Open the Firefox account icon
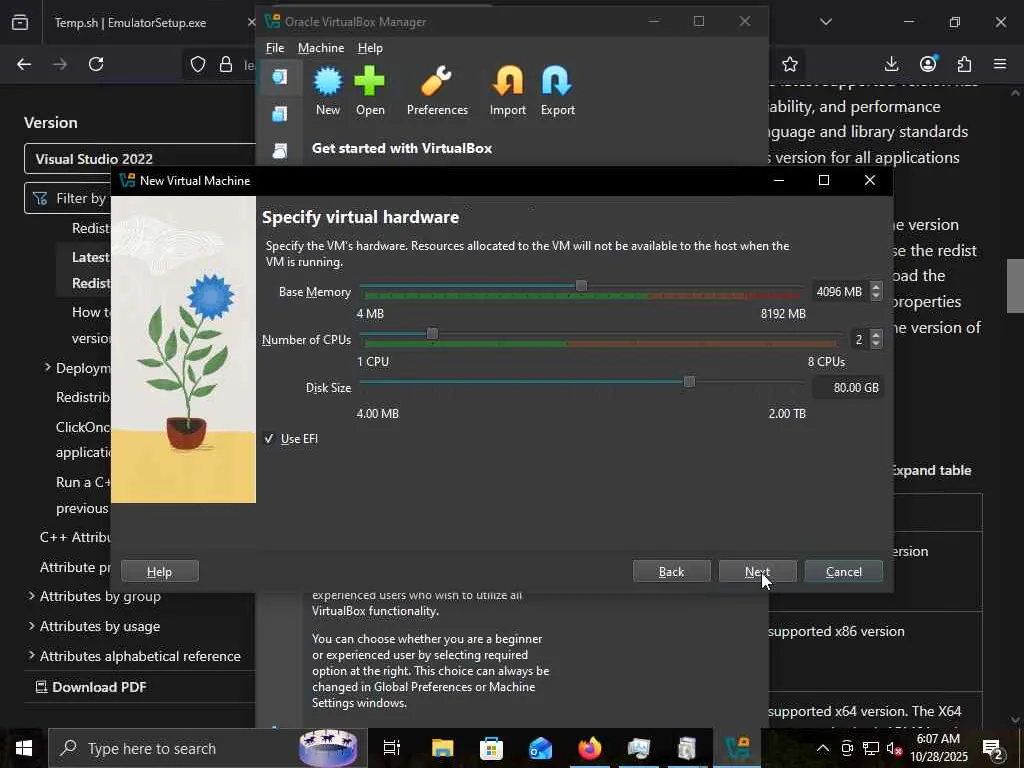 pos(928,63)
